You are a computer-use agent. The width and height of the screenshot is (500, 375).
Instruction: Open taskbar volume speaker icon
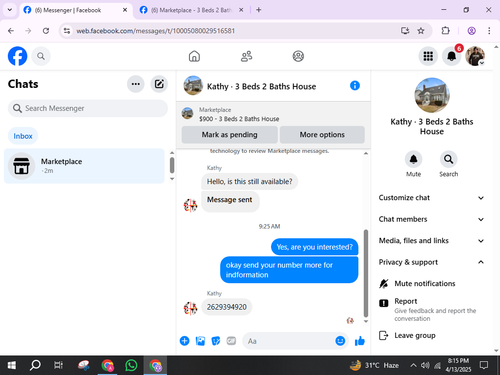tap(425, 365)
